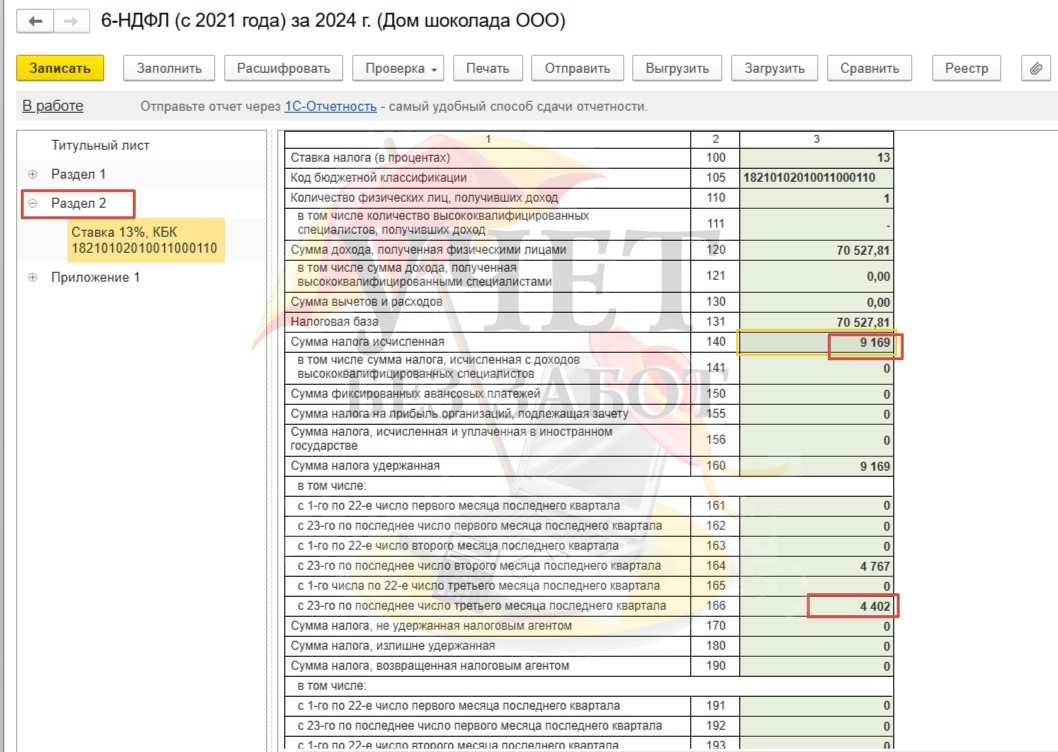The height and width of the screenshot is (752, 1058).
Task: Click 'Сумма фиксированных авансовых платежей' label
Action: tap(415, 394)
